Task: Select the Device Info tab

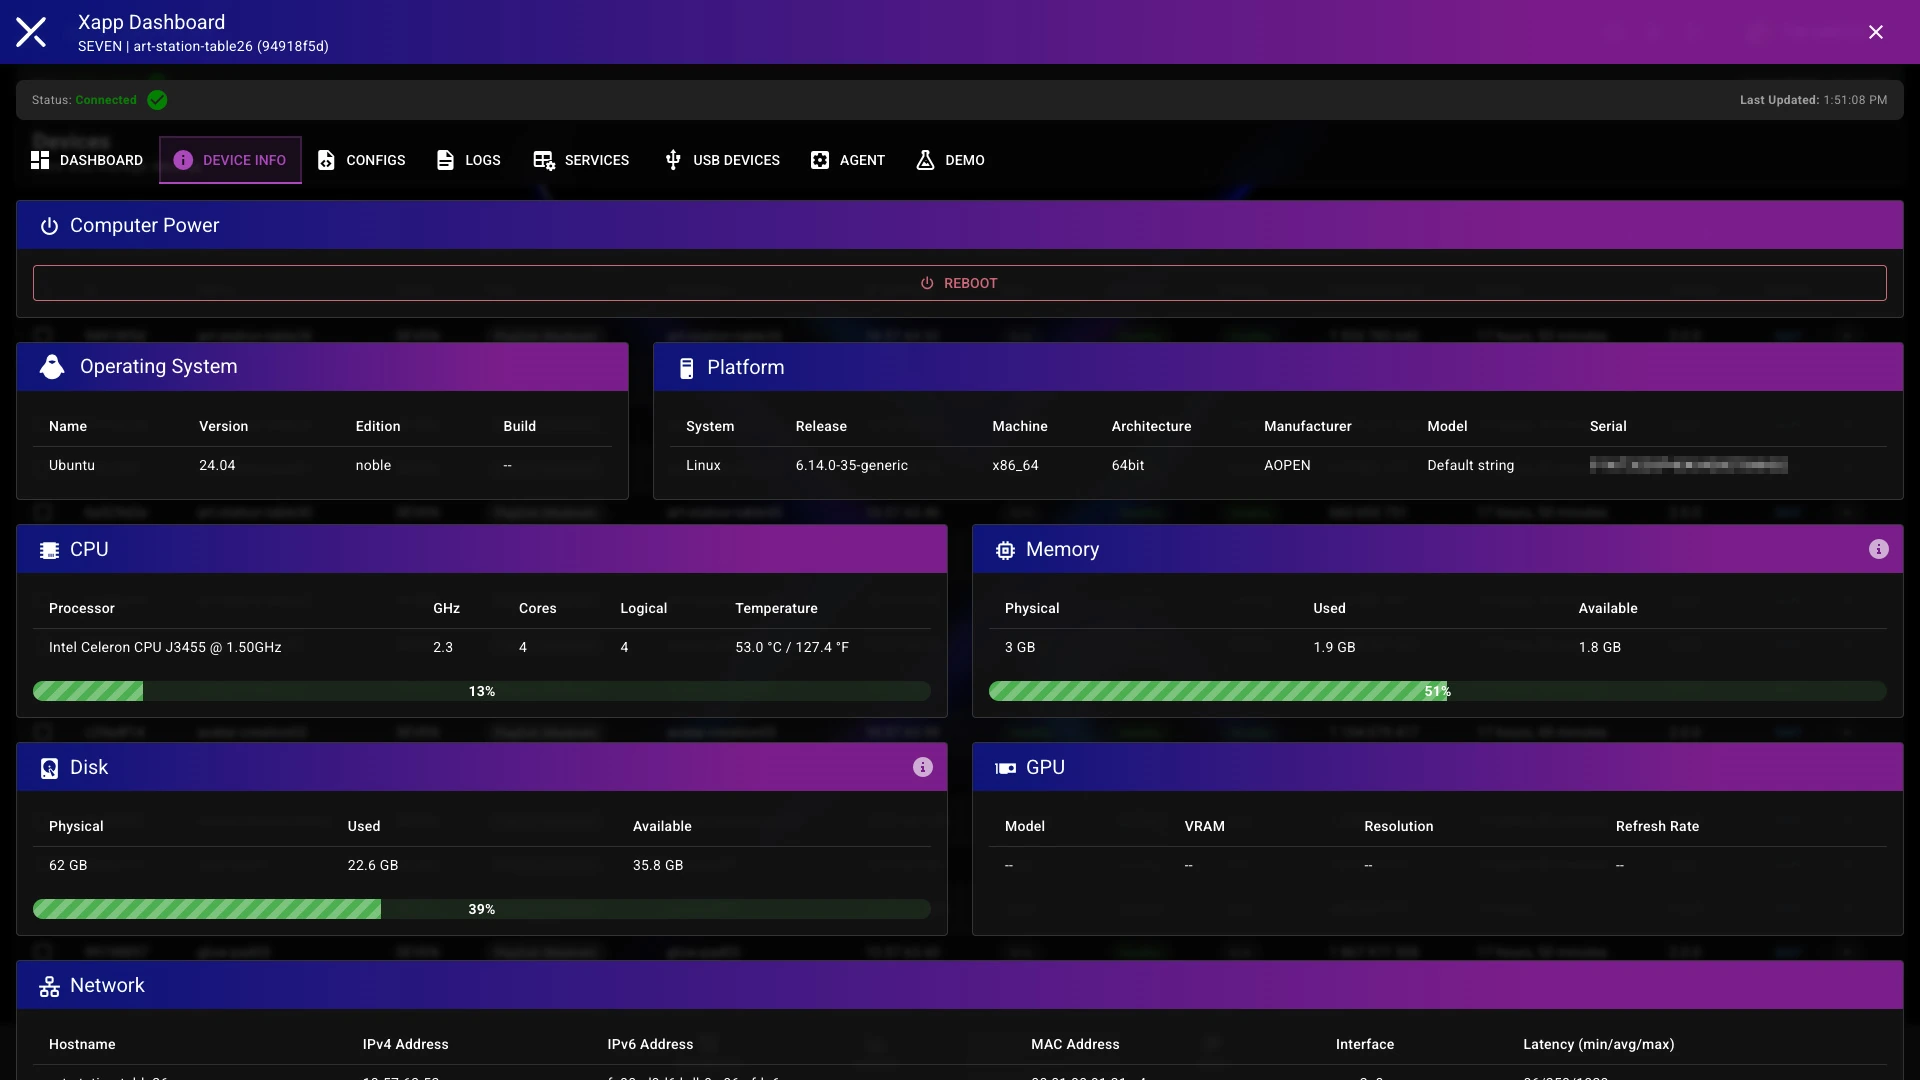Action: (x=230, y=160)
